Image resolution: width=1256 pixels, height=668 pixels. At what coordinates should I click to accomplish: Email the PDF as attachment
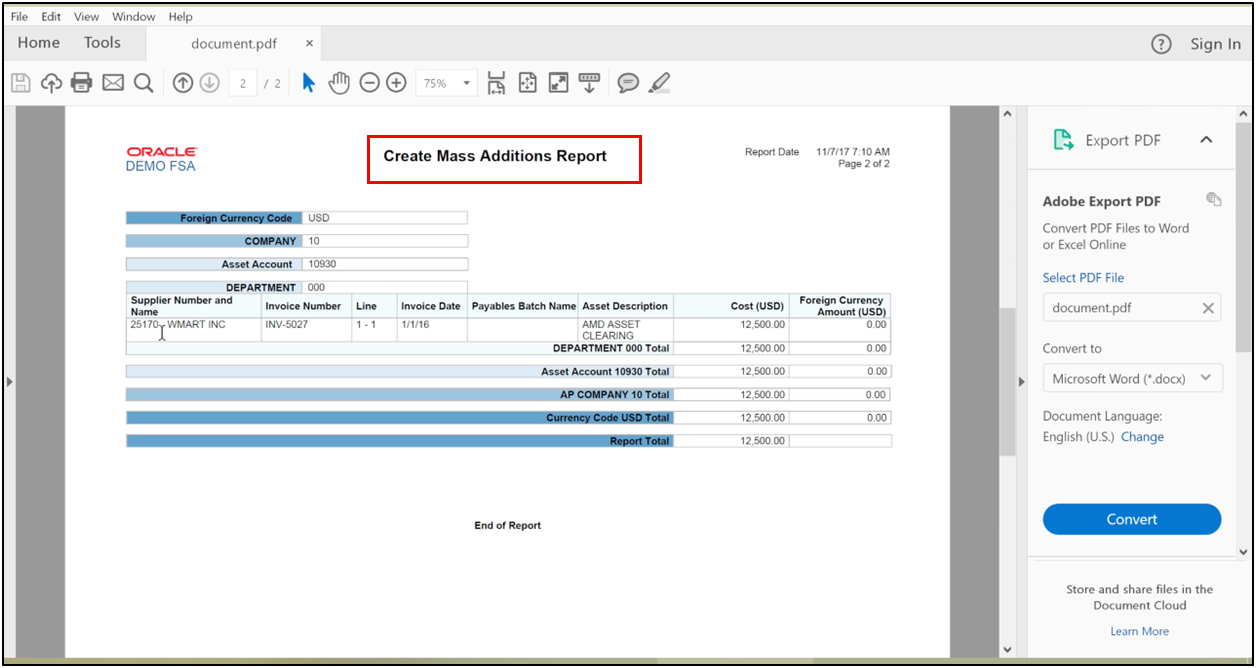point(112,82)
